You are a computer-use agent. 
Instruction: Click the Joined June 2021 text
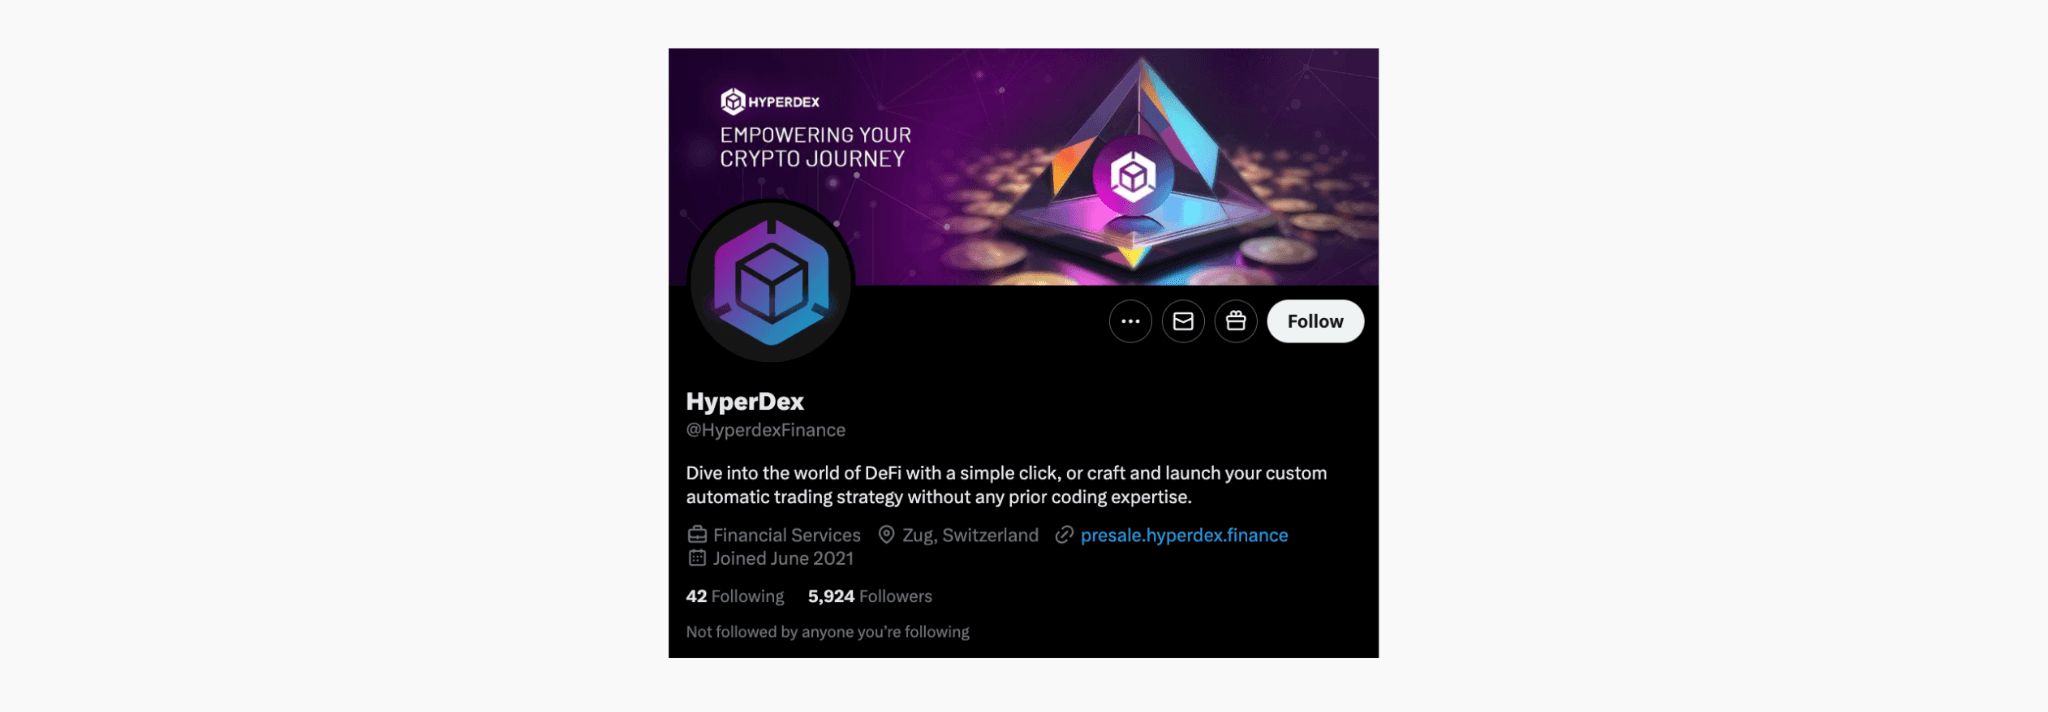coord(783,558)
